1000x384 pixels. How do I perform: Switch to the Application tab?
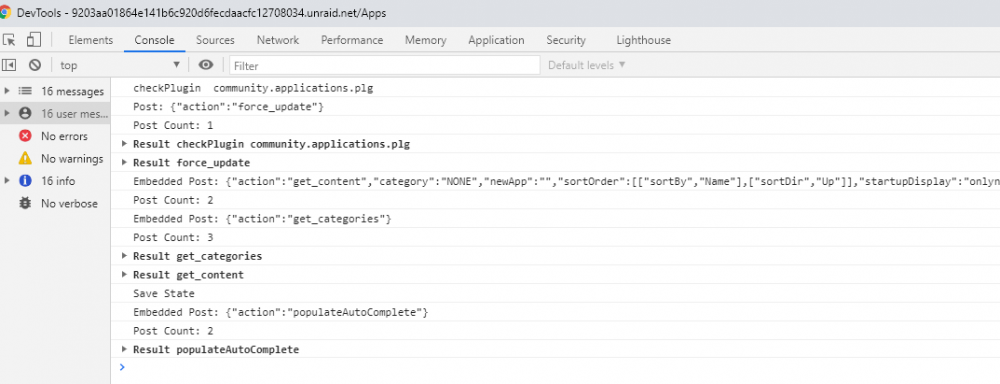tap(496, 40)
